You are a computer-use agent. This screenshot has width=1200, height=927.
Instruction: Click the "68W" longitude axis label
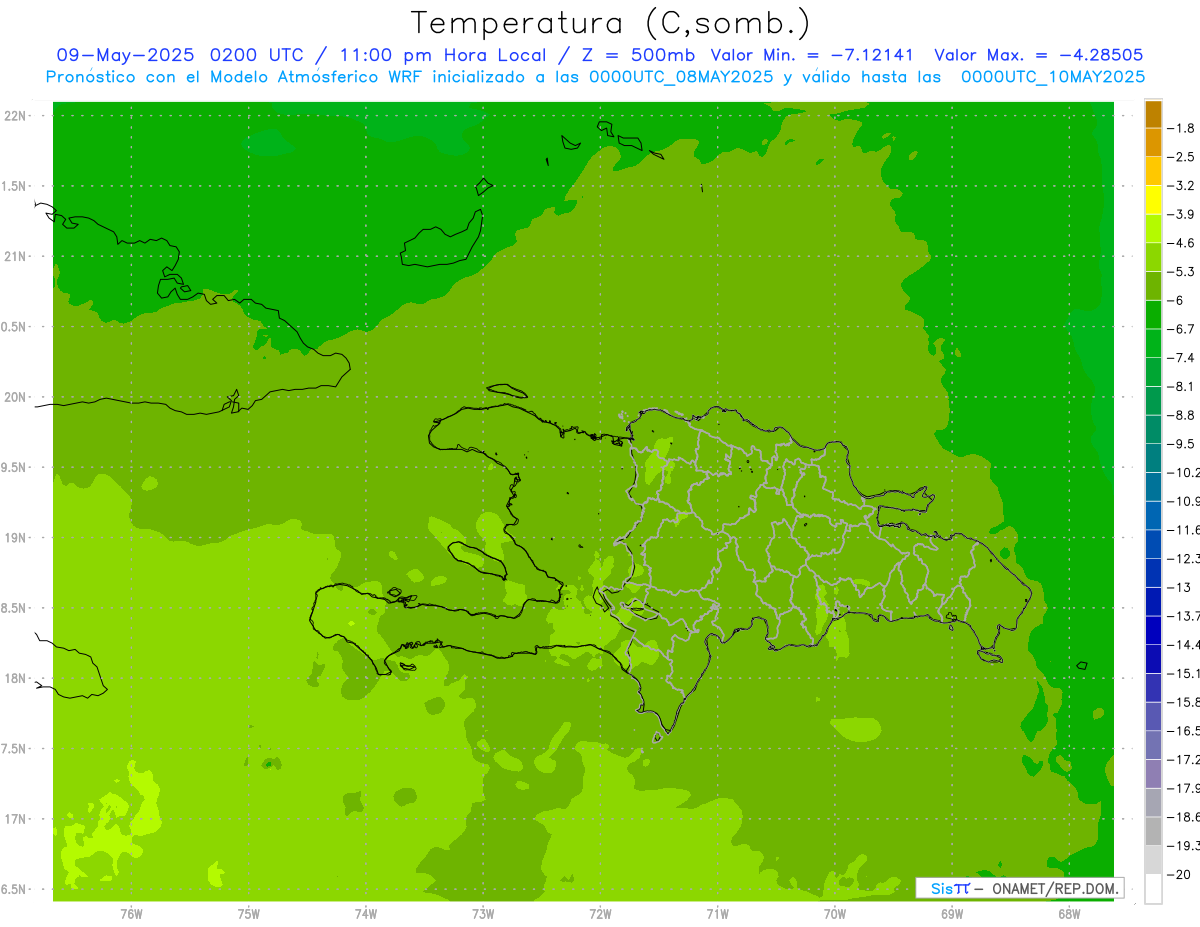(1069, 914)
